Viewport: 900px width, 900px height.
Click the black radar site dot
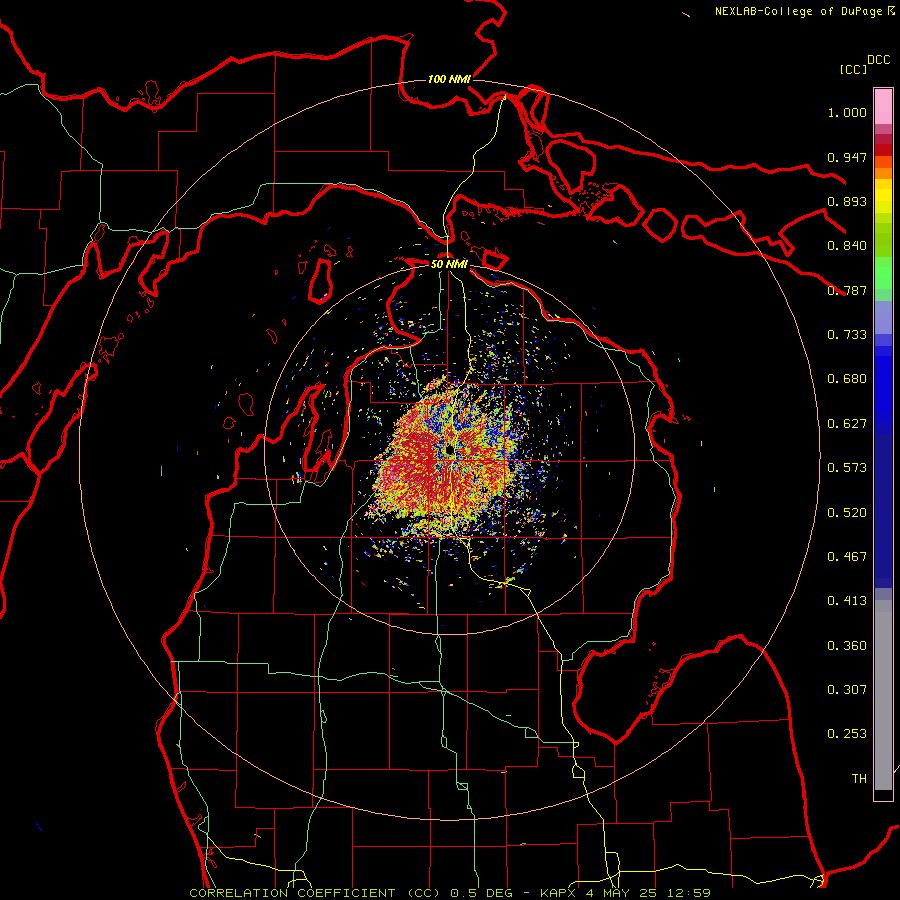449,451
